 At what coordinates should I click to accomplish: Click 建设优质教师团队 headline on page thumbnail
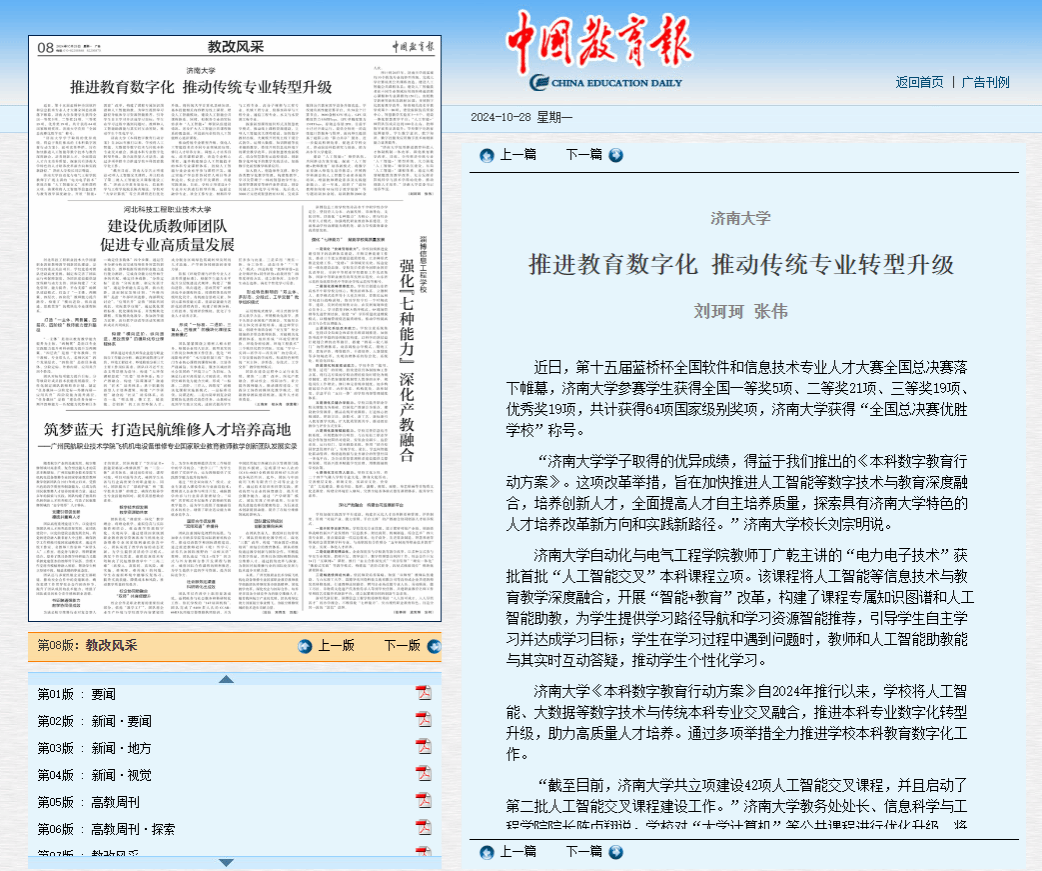tap(171, 226)
